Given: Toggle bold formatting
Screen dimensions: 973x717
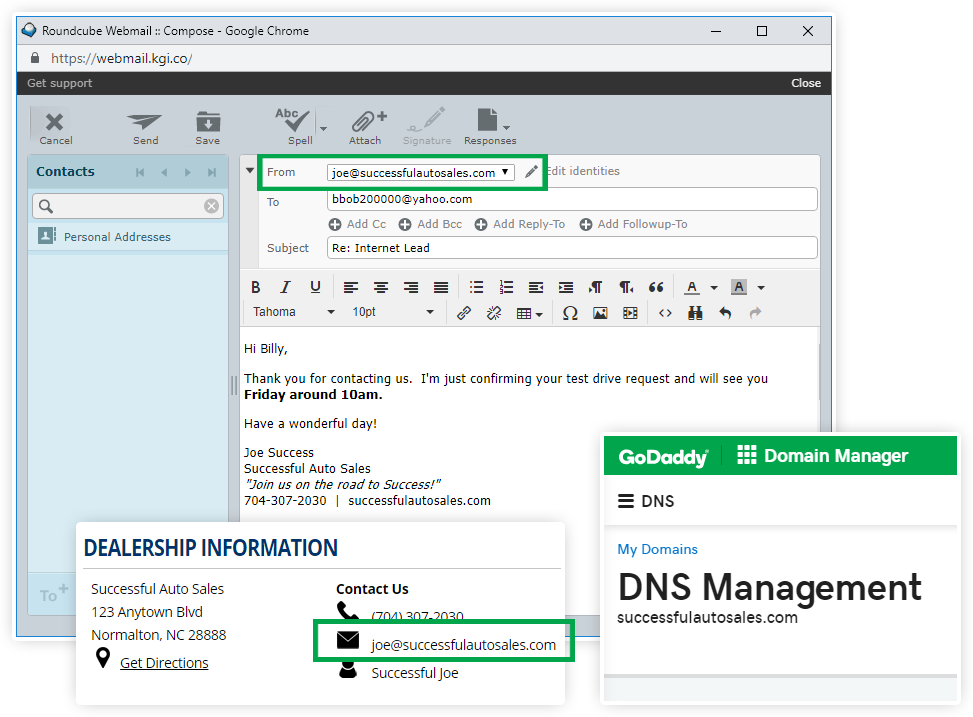Looking at the screenshot, I should tap(256, 287).
